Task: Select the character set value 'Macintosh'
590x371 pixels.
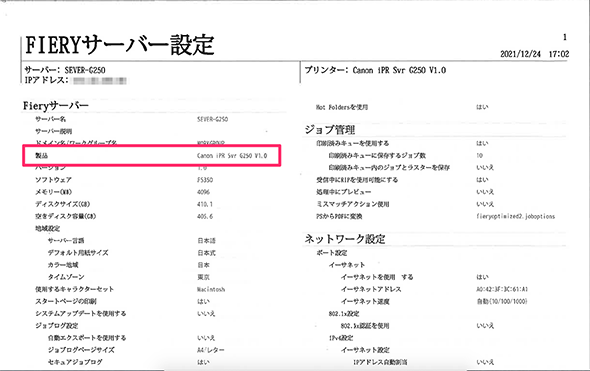Action: [x=211, y=289]
